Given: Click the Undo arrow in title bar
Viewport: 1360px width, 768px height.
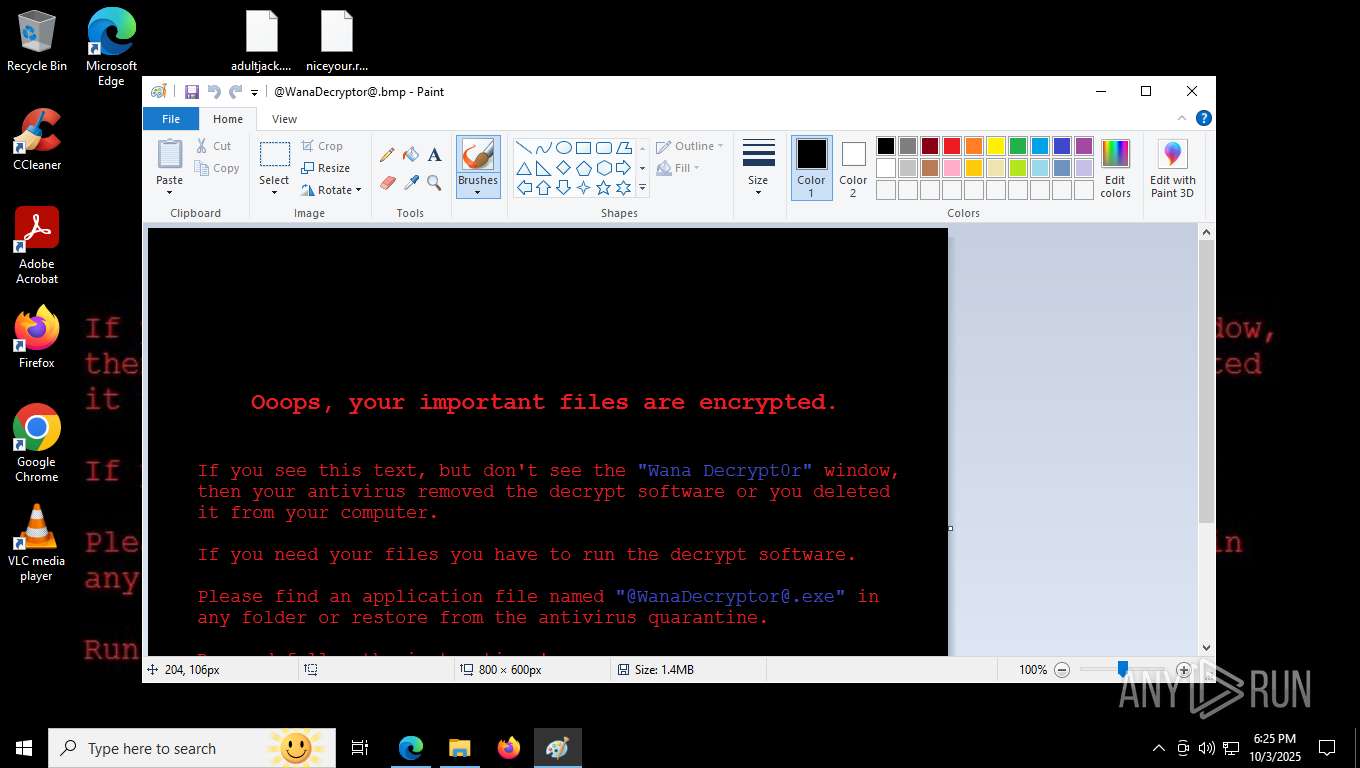Looking at the screenshot, I should (x=213, y=91).
